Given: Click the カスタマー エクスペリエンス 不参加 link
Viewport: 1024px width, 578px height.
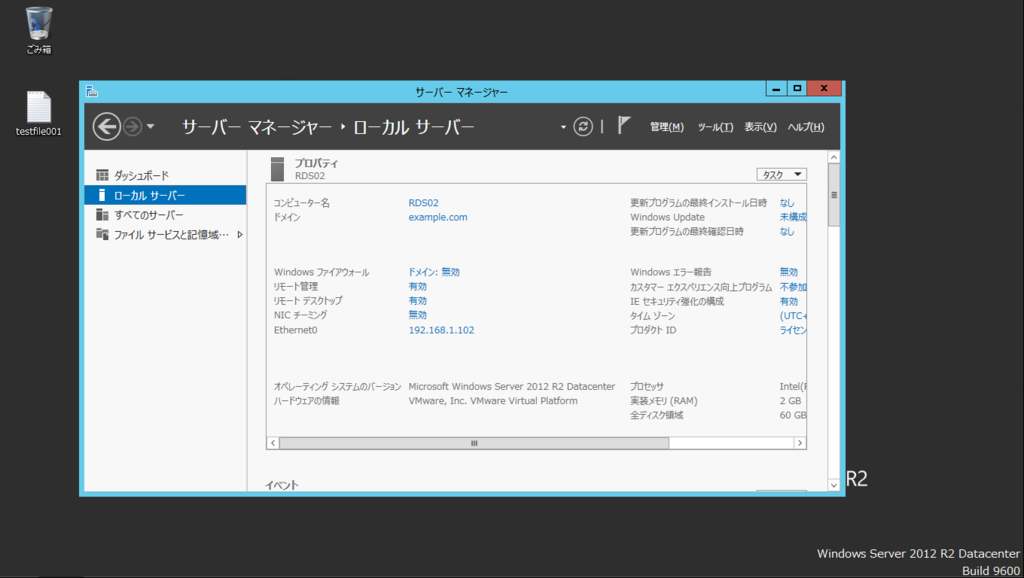Looking at the screenshot, I should click(793, 287).
